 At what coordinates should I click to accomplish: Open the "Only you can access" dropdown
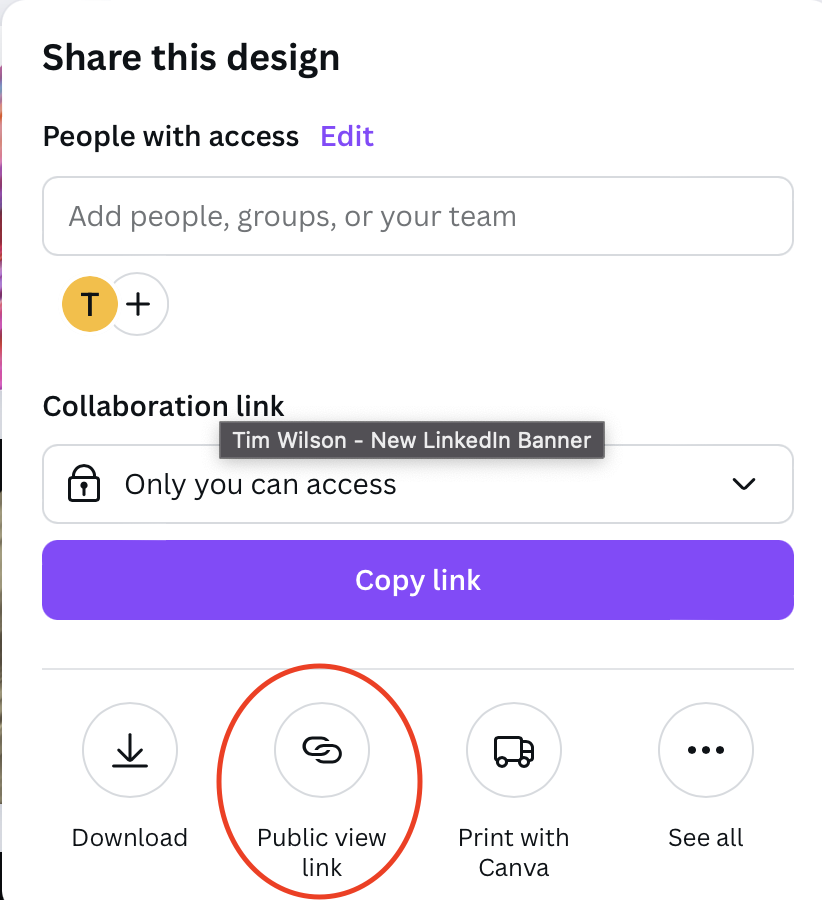tap(418, 484)
